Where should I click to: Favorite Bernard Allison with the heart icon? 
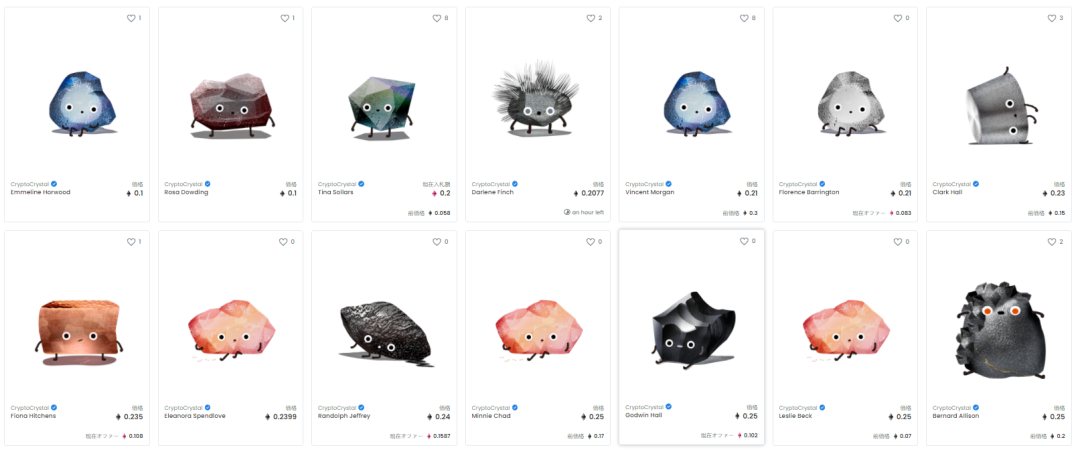[x=1051, y=242]
